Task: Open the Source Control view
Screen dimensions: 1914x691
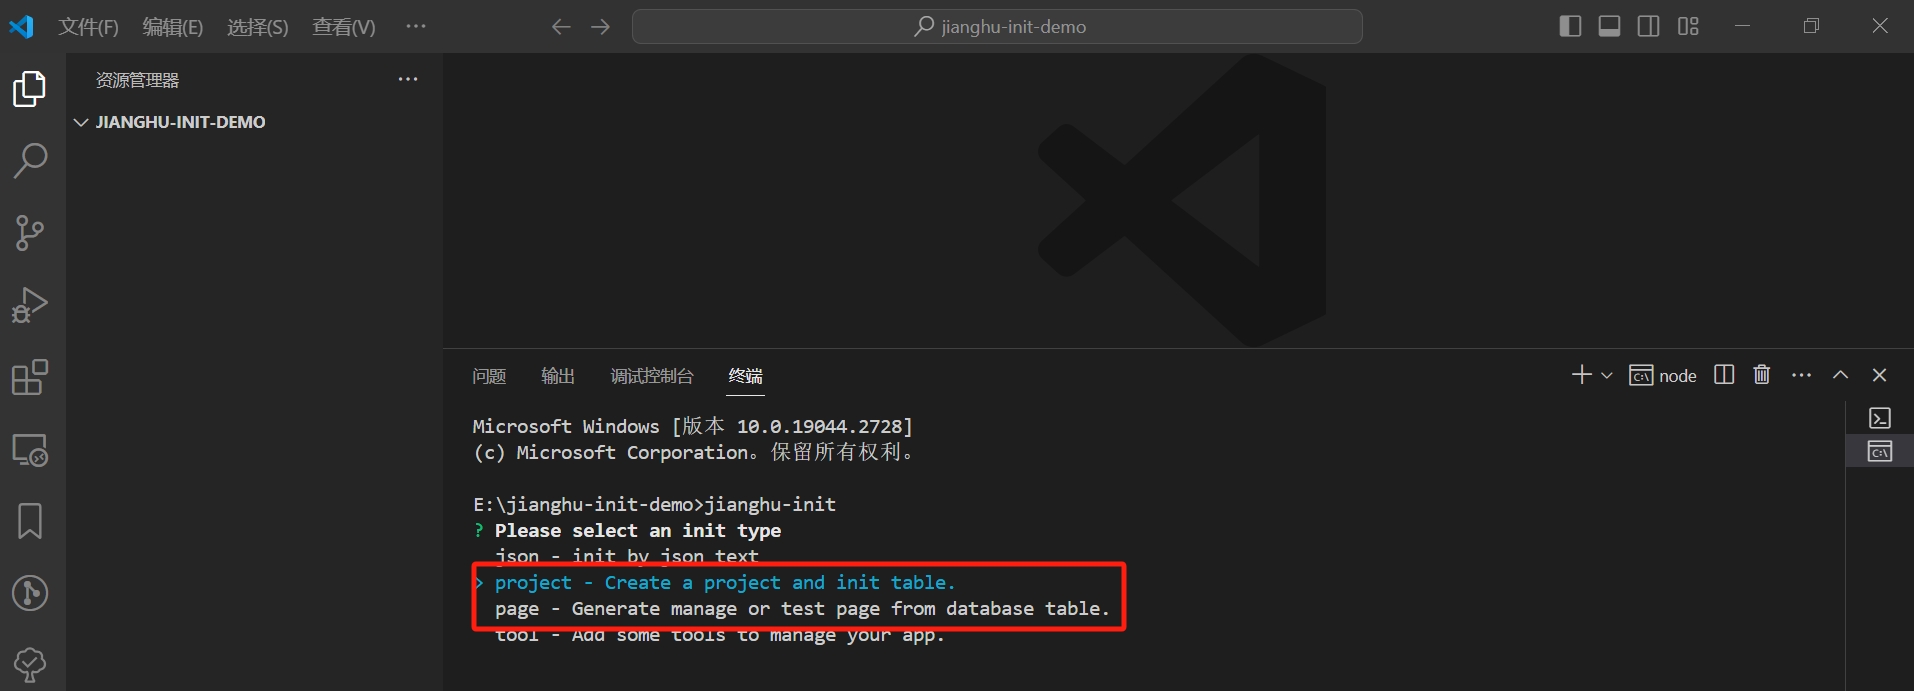Action: 30,233
